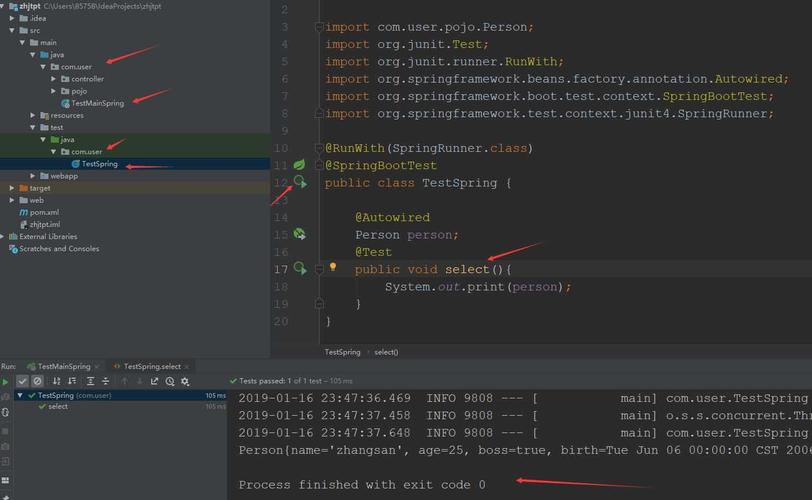Expand the target folder in project tree
The height and width of the screenshot is (500, 812).
coord(12,188)
